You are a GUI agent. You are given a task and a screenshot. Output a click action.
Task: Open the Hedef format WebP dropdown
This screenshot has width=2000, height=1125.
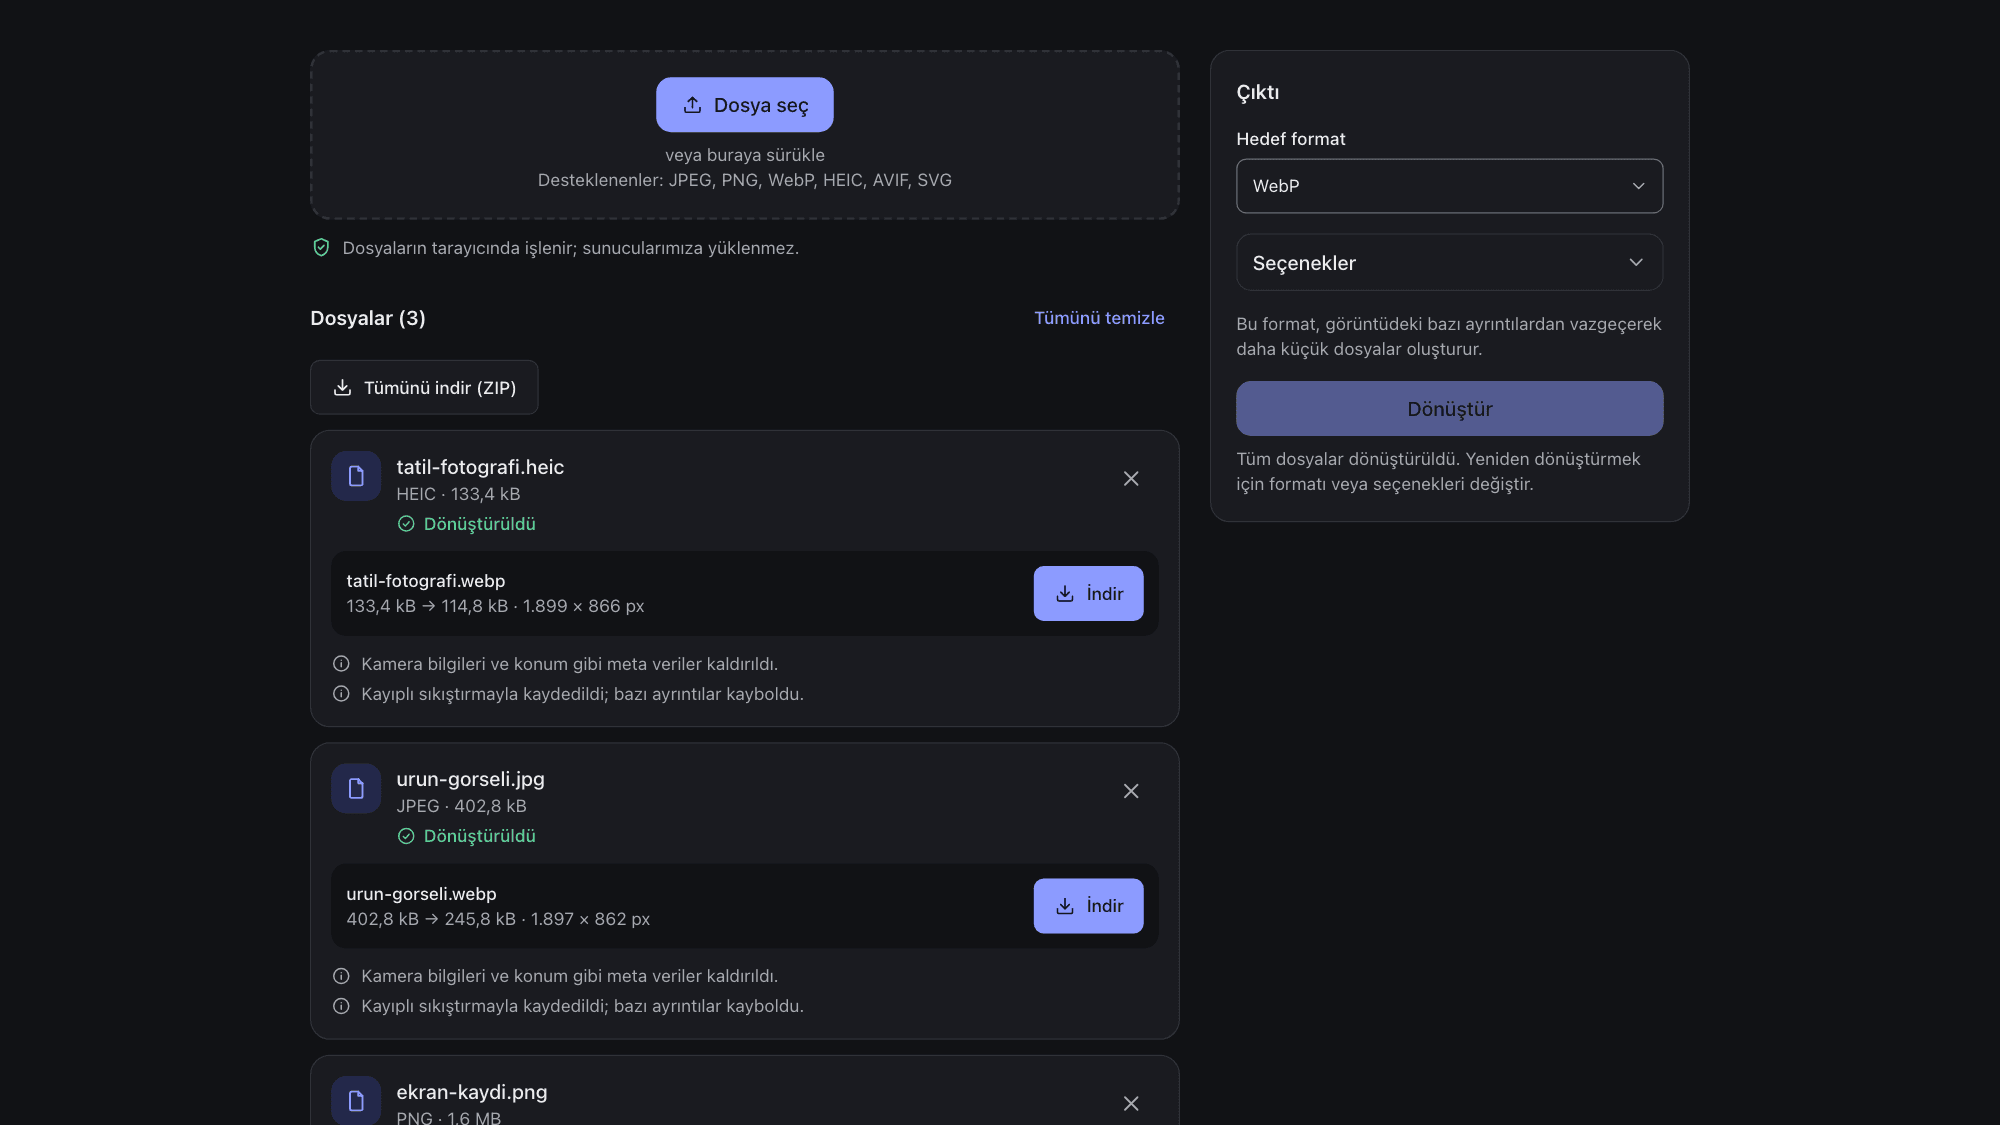1449,186
